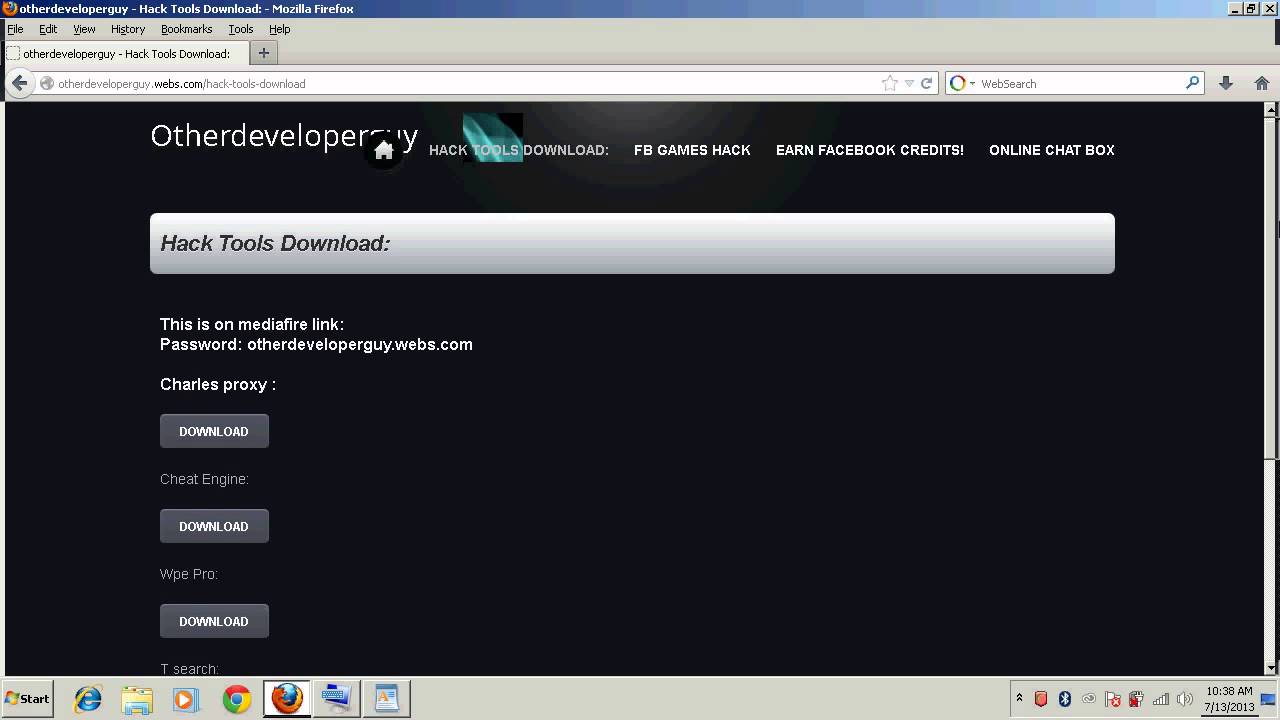Open the Edit menu

click(x=48, y=29)
